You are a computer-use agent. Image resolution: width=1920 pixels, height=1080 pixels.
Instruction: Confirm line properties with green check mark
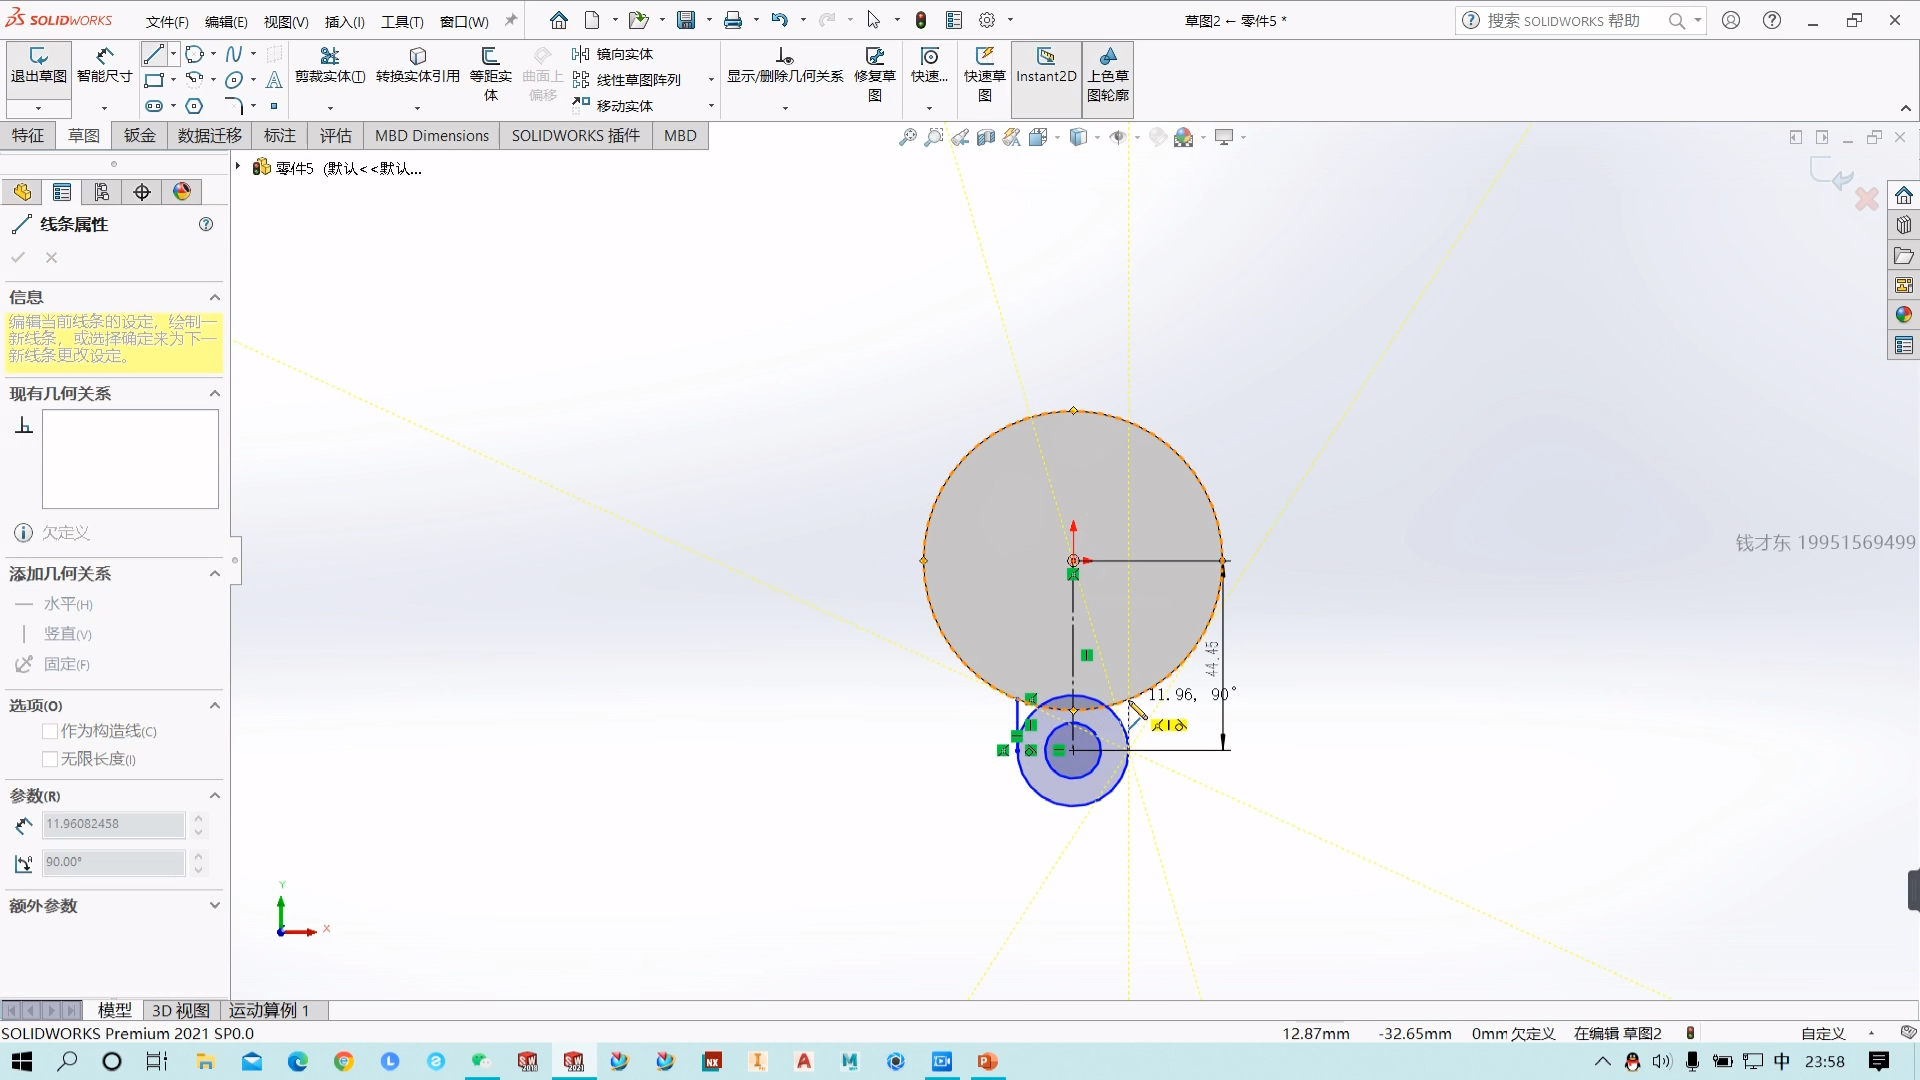coord(18,257)
